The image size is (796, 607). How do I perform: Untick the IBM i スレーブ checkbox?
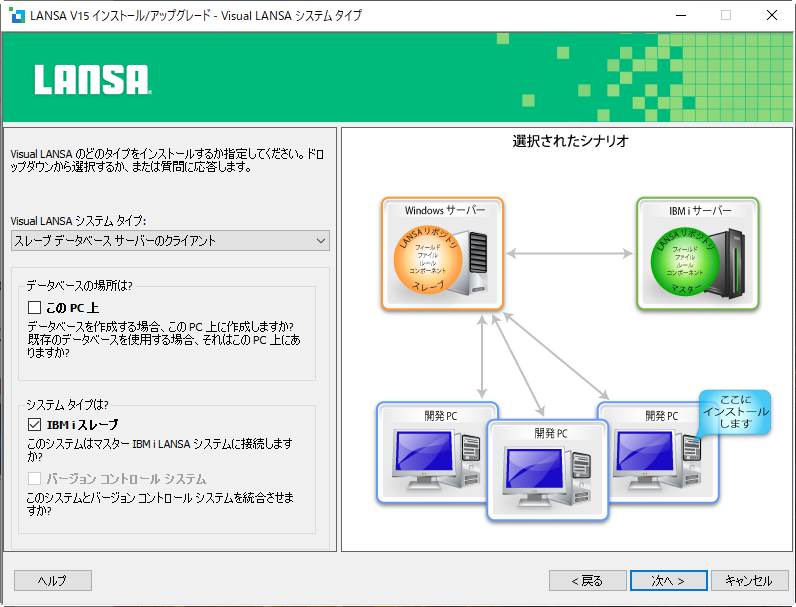35,424
